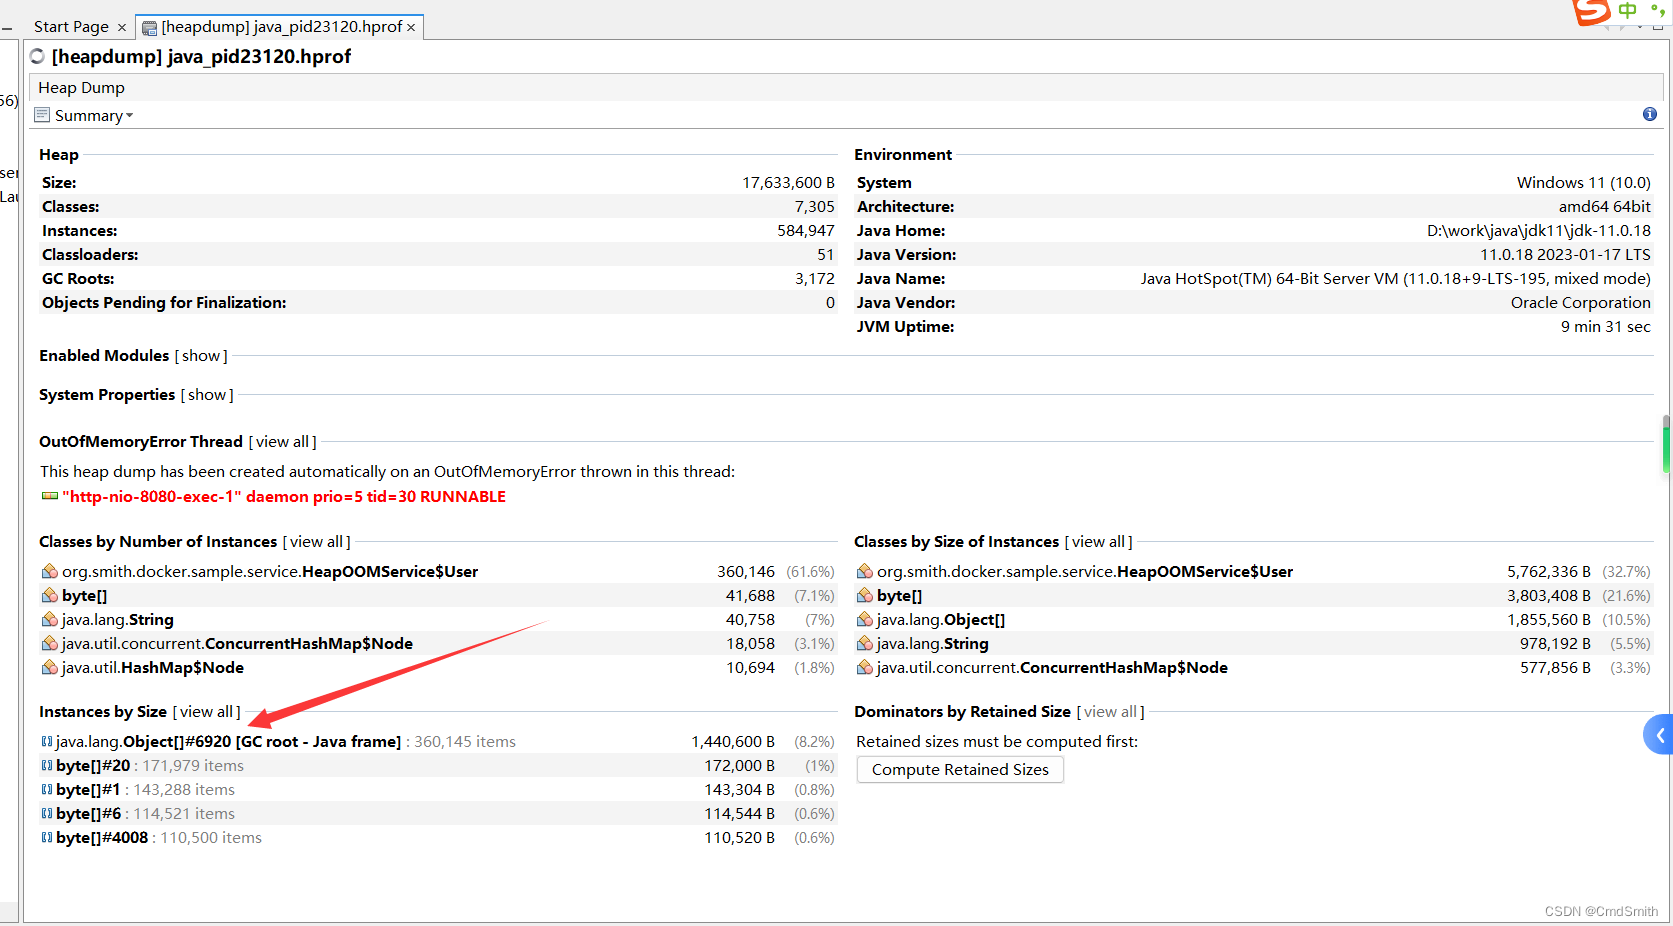
Task: Click the Sogou input method icon
Action: 1591,10
